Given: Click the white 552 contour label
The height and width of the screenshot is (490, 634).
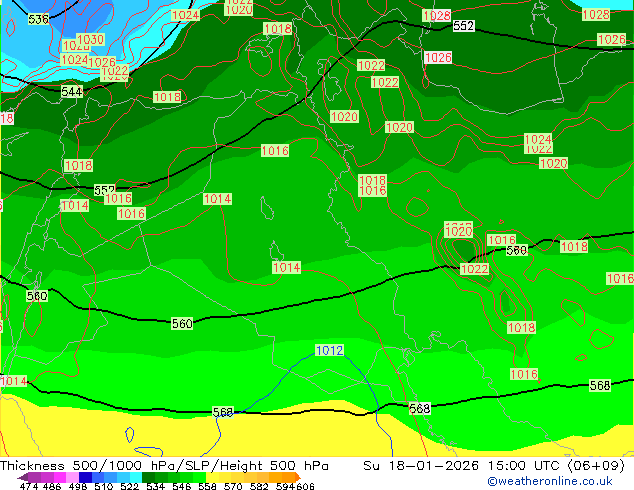Looking at the screenshot, I should [463, 26].
